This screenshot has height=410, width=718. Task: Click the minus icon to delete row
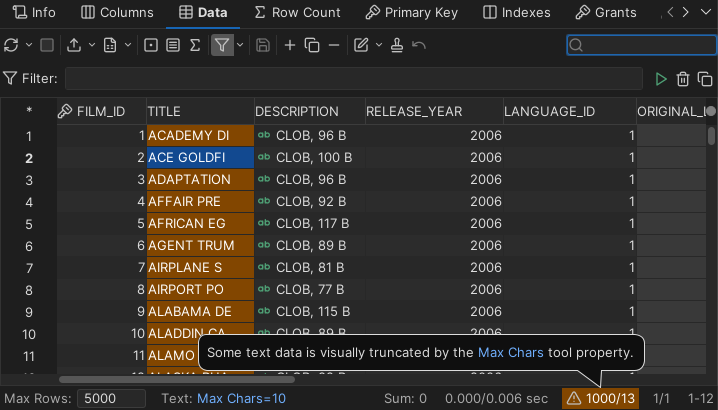[x=333, y=45]
